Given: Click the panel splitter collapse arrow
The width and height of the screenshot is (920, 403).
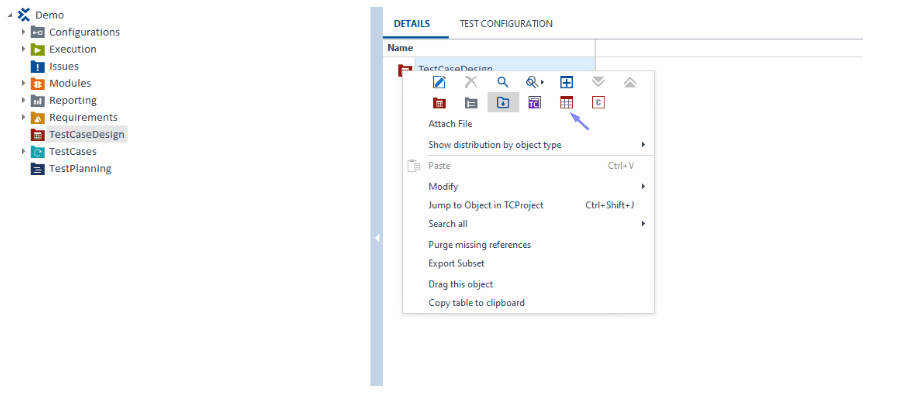Looking at the screenshot, I should click(376, 238).
